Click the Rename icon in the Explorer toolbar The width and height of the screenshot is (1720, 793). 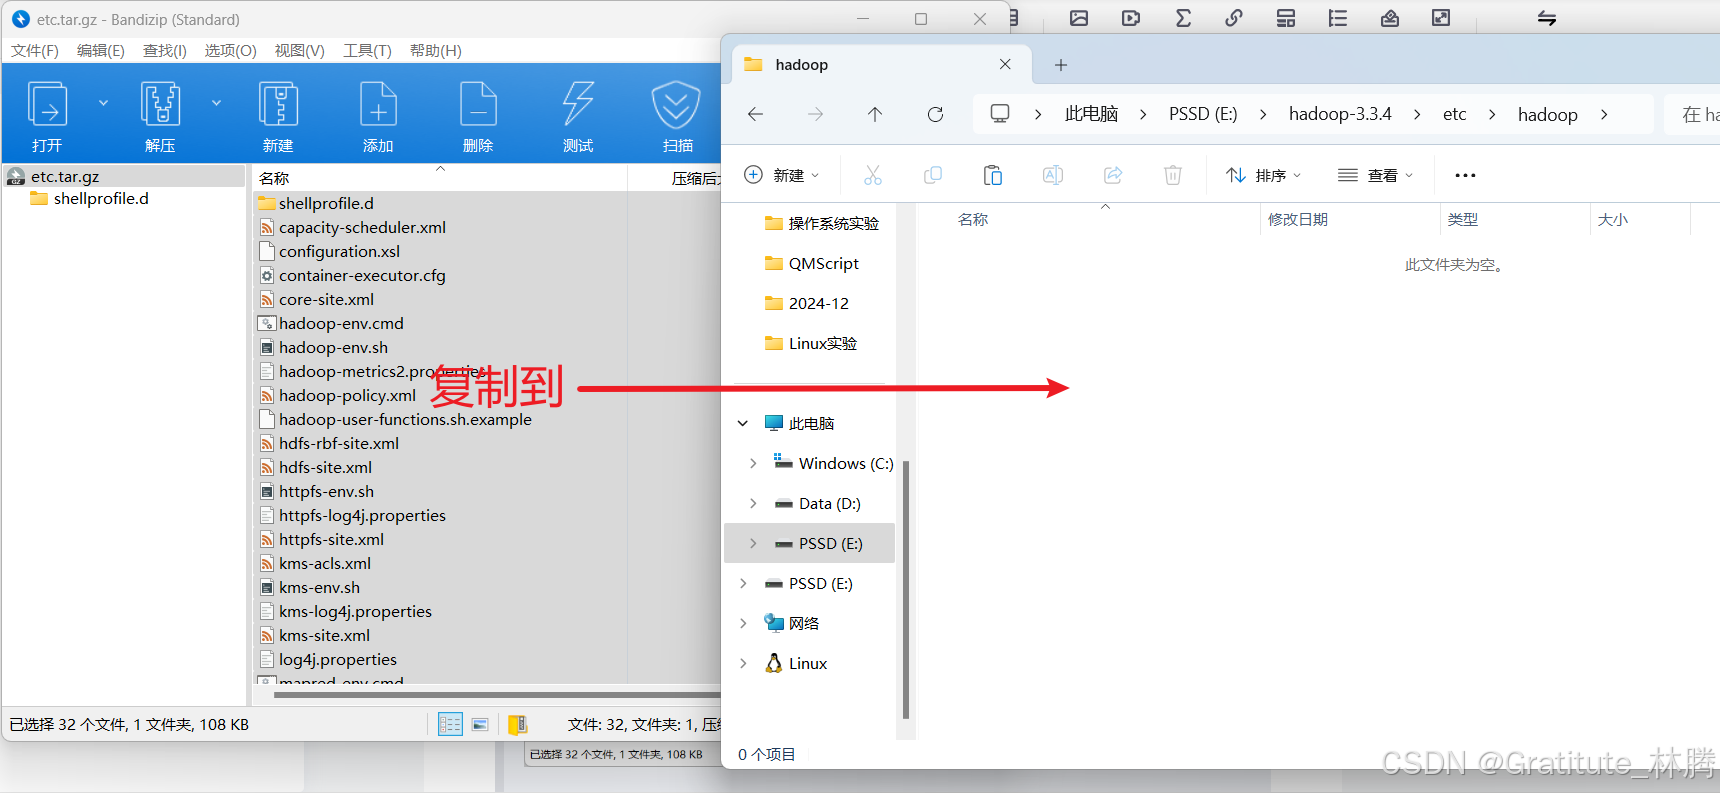(x=1053, y=175)
